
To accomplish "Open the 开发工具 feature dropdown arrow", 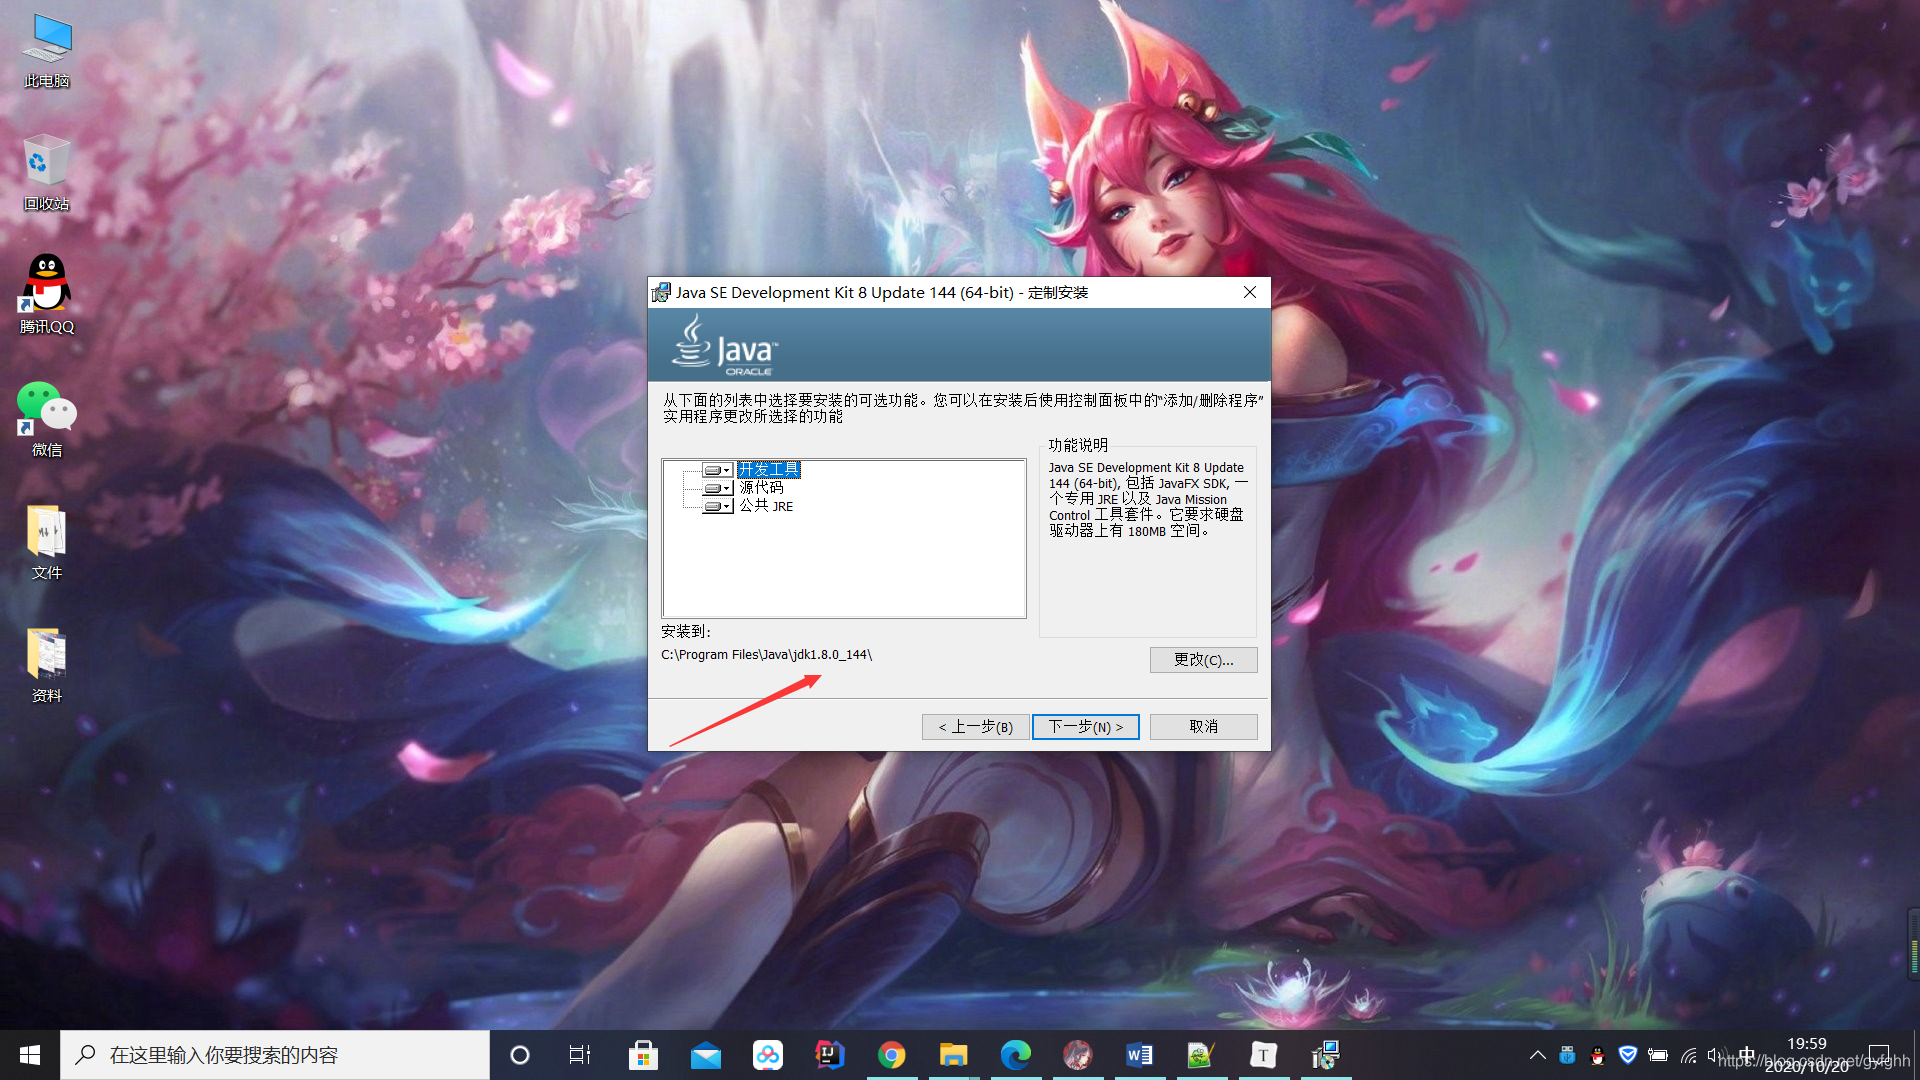I will (x=725, y=469).
